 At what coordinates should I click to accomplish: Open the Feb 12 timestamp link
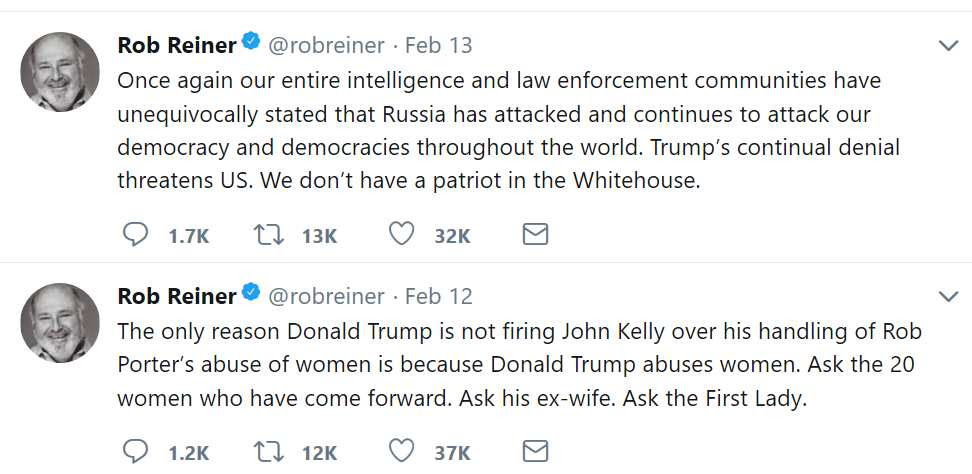(439, 296)
